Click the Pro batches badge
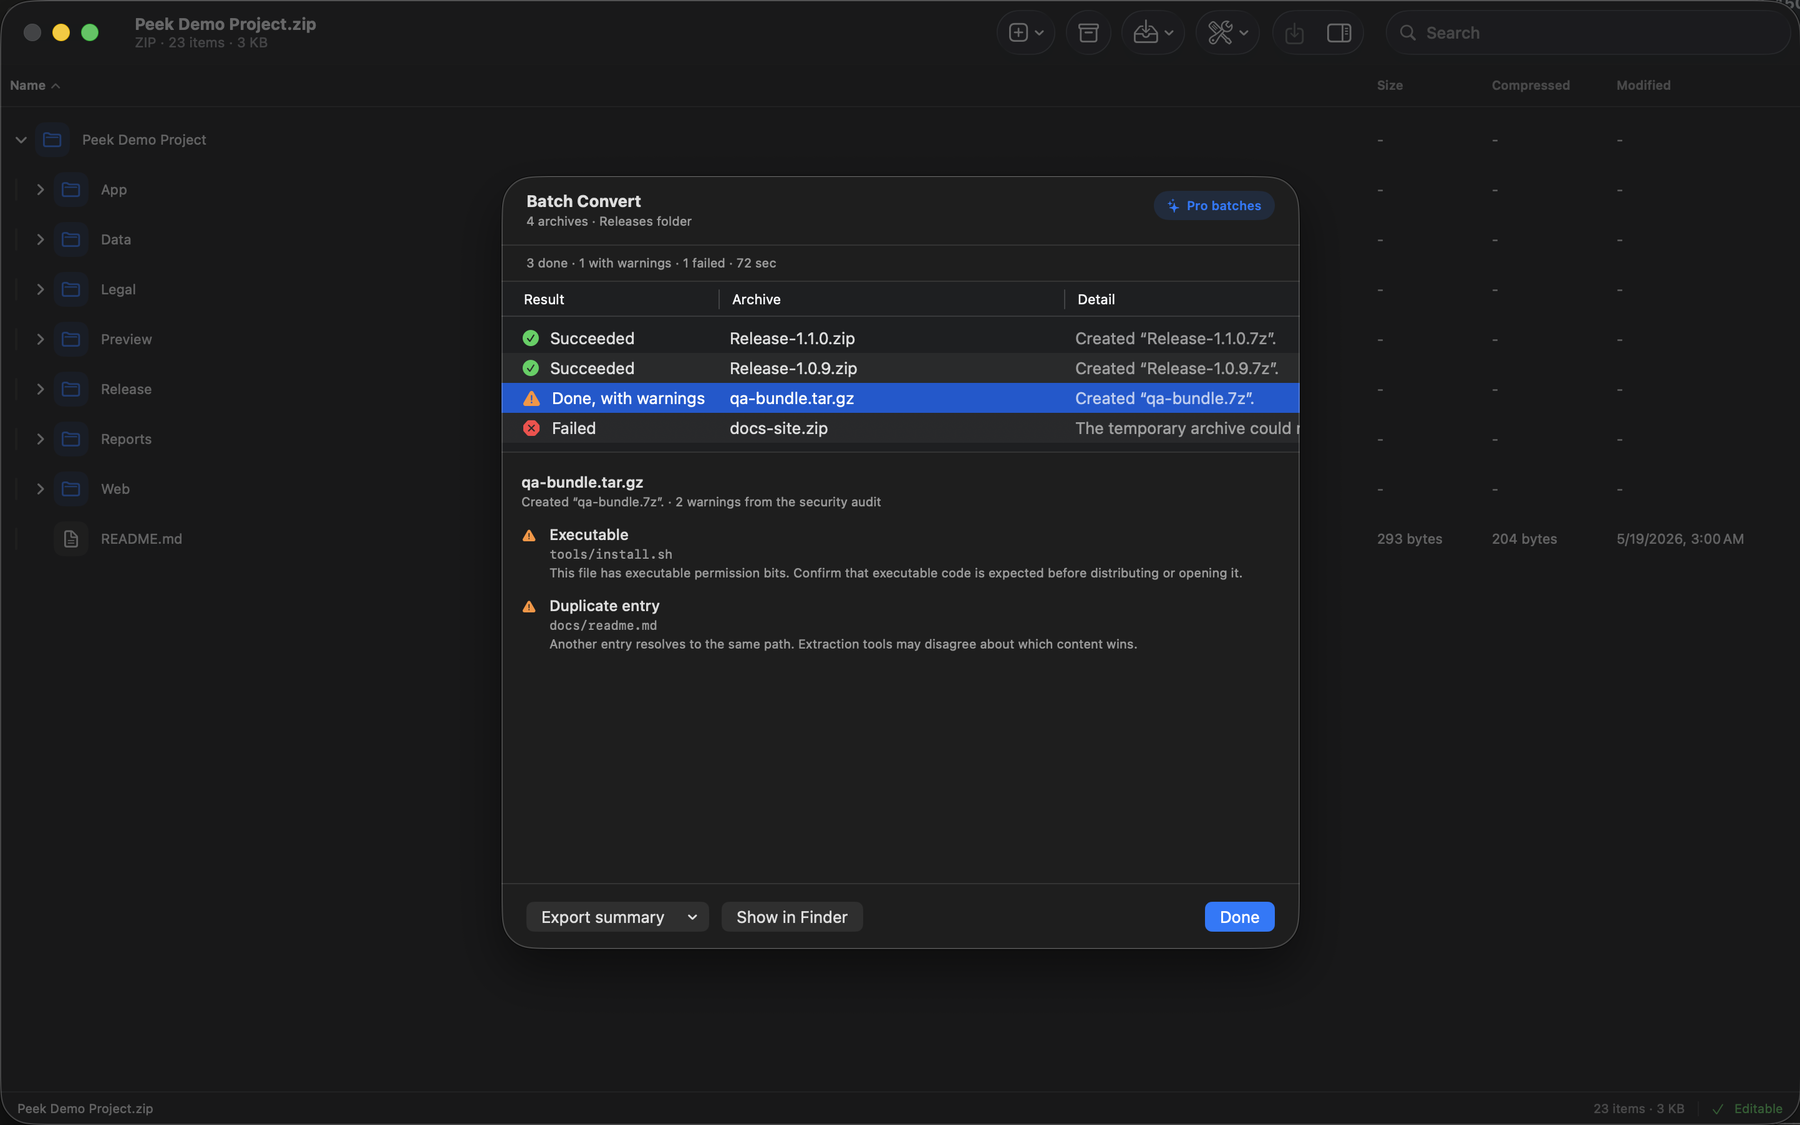The image size is (1800, 1125). (1213, 206)
